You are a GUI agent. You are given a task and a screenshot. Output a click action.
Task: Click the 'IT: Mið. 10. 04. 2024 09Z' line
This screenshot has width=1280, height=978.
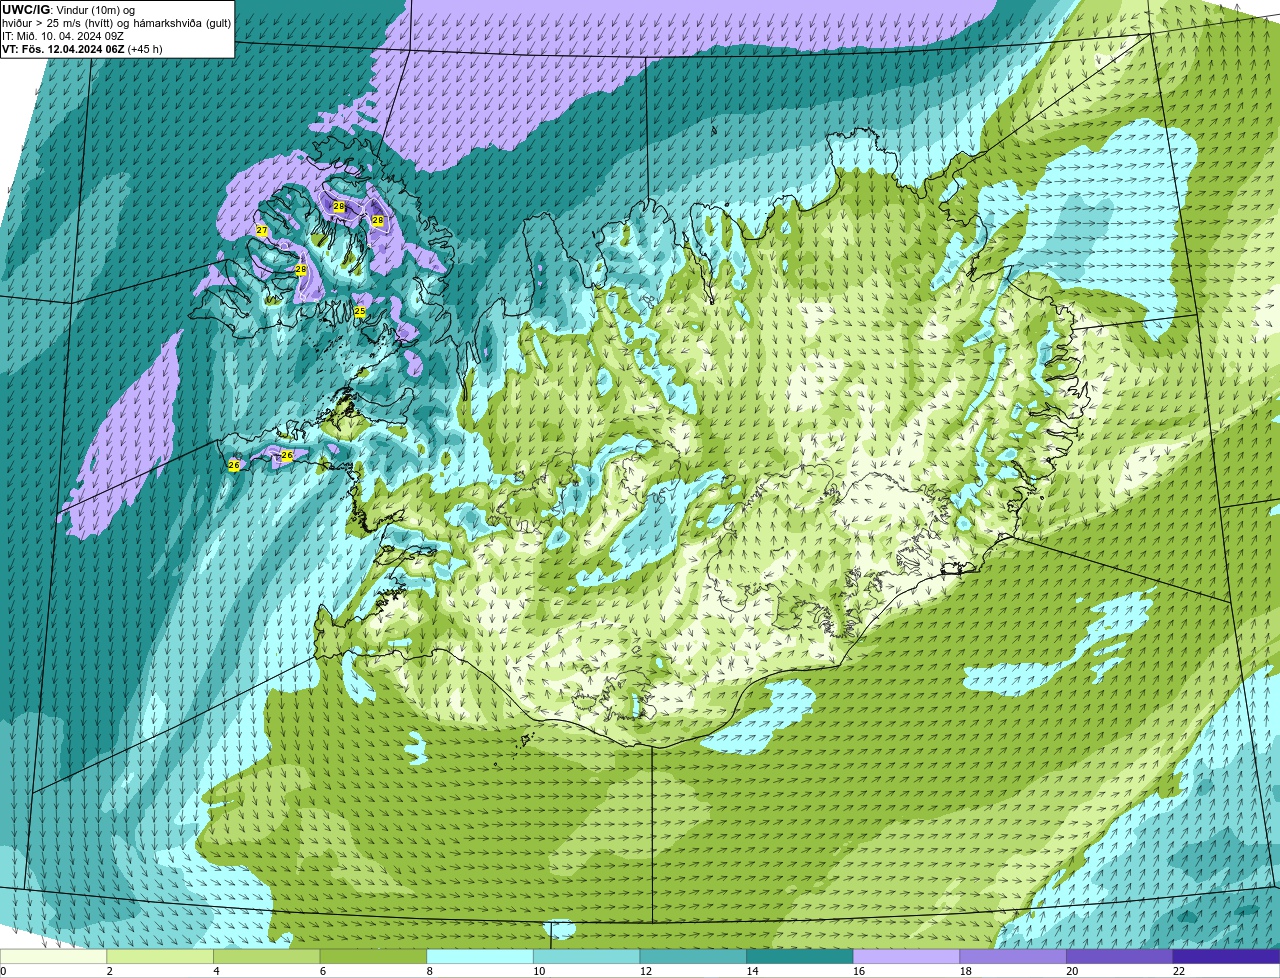(63, 35)
